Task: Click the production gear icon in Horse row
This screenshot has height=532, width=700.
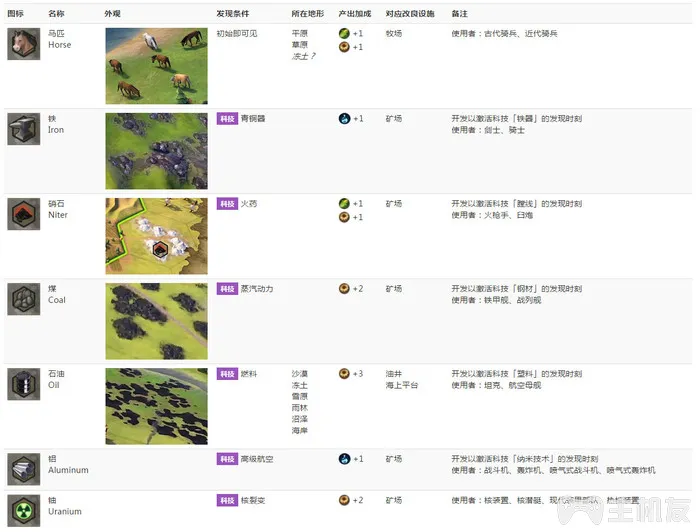Action: tap(344, 47)
